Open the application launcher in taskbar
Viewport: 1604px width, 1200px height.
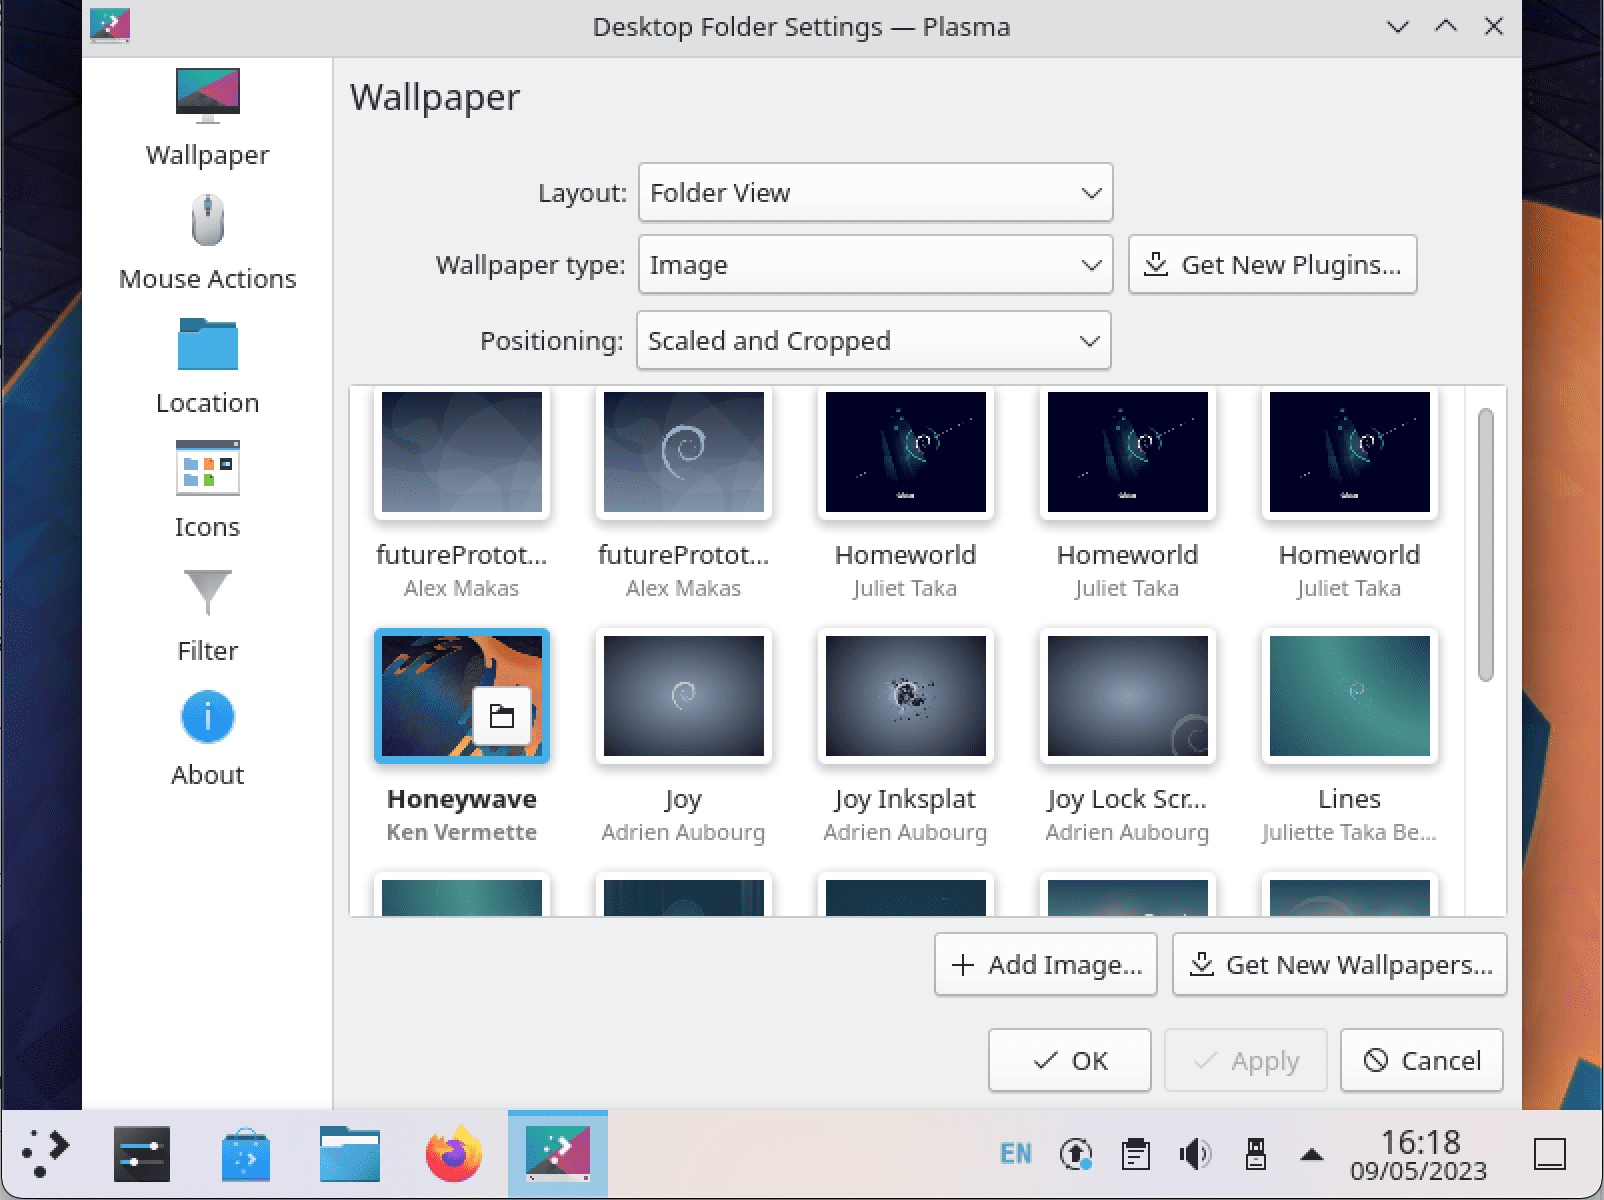(x=47, y=1154)
